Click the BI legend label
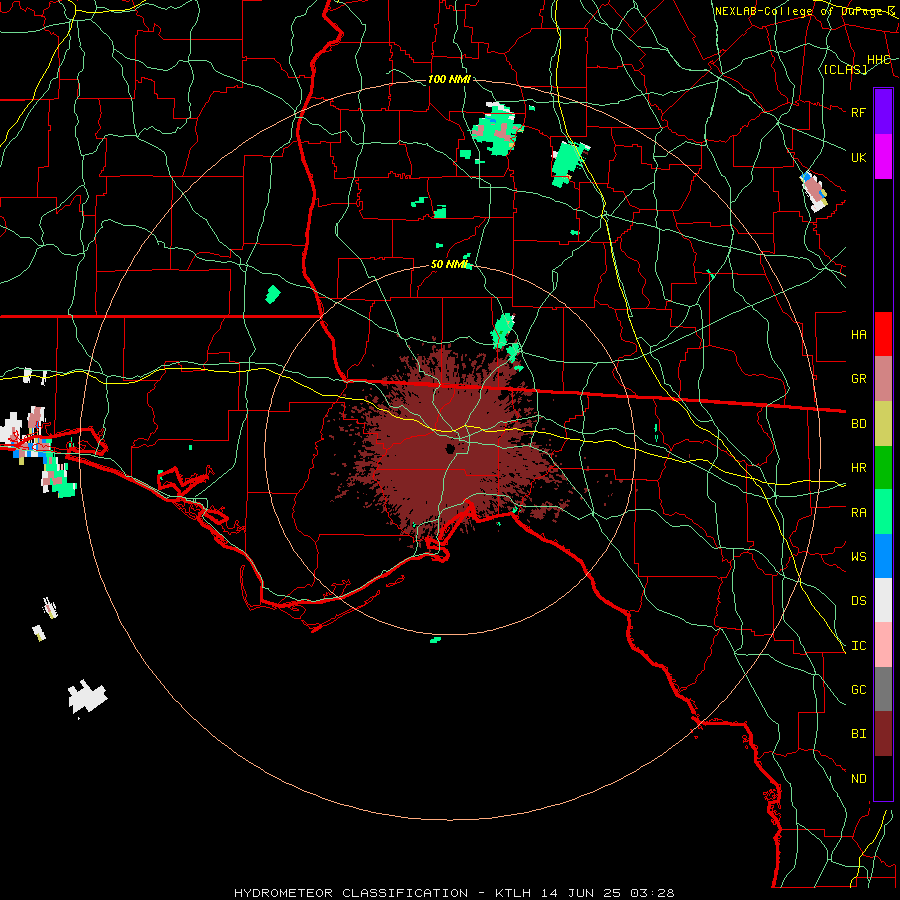 click(x=859, y=734)
